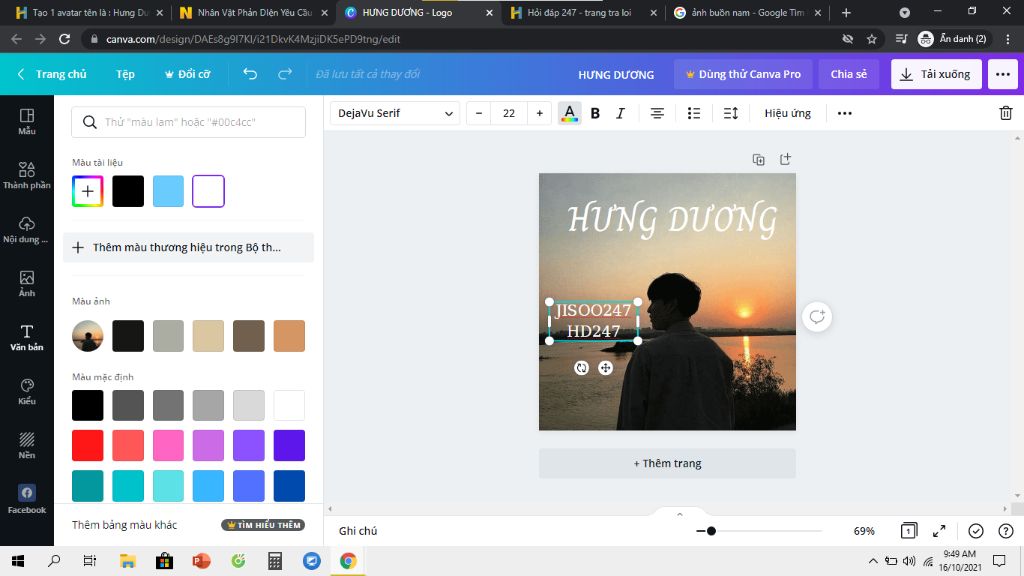Select the white document color swatch
This screenshot has height=576, width=1024.
pos(208,191)
